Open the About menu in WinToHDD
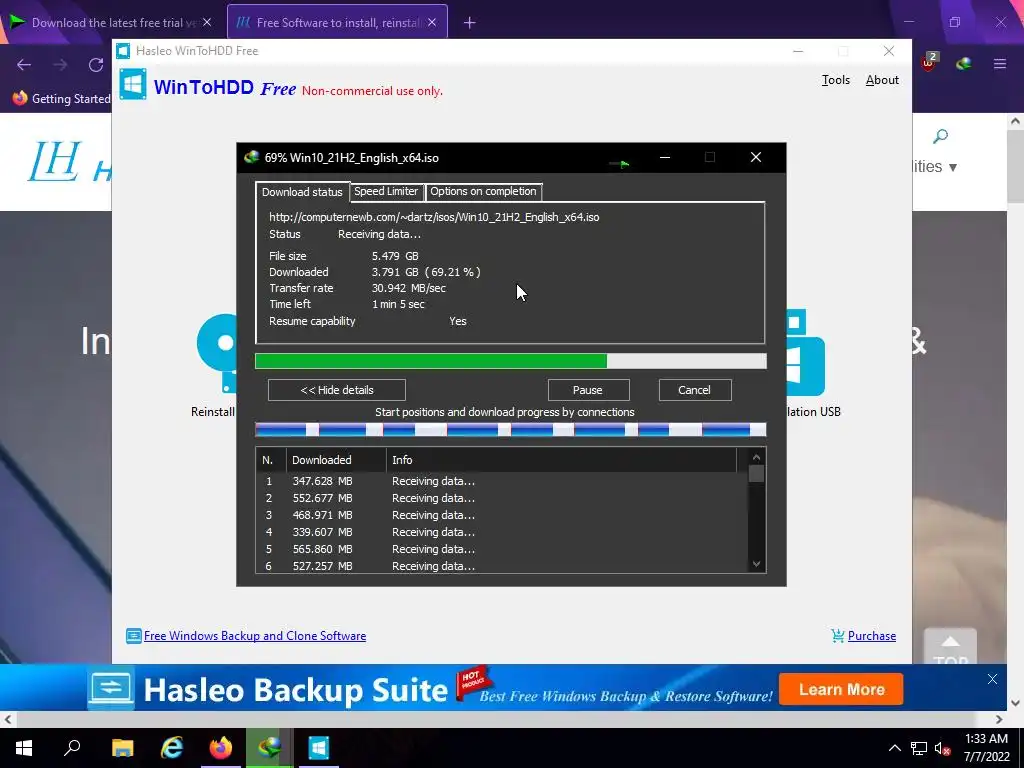The width and height of the screenshot is (1024, 768). coord(882,80)
